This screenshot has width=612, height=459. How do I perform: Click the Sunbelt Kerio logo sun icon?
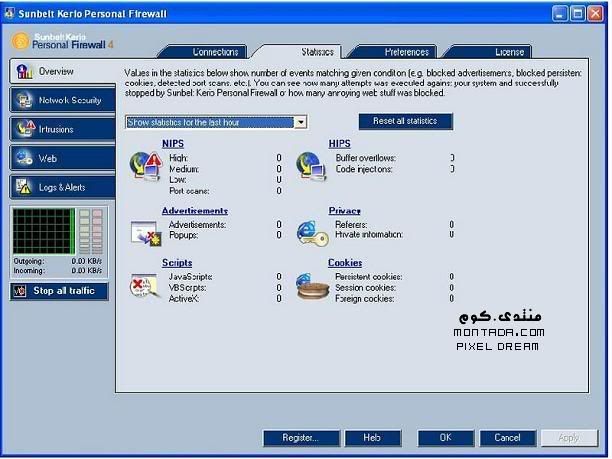click(20, 41)
